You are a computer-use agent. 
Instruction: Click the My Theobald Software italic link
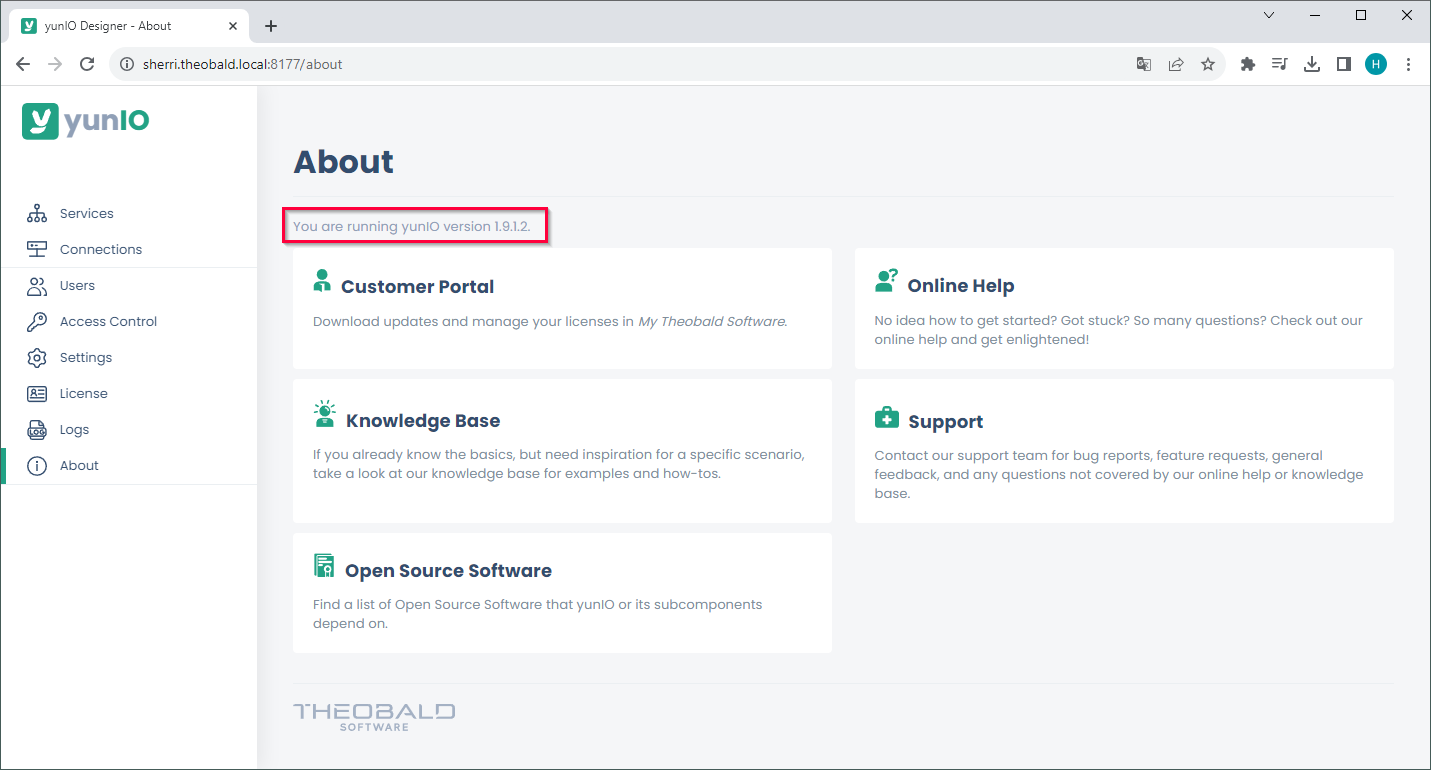pos(712,321)
